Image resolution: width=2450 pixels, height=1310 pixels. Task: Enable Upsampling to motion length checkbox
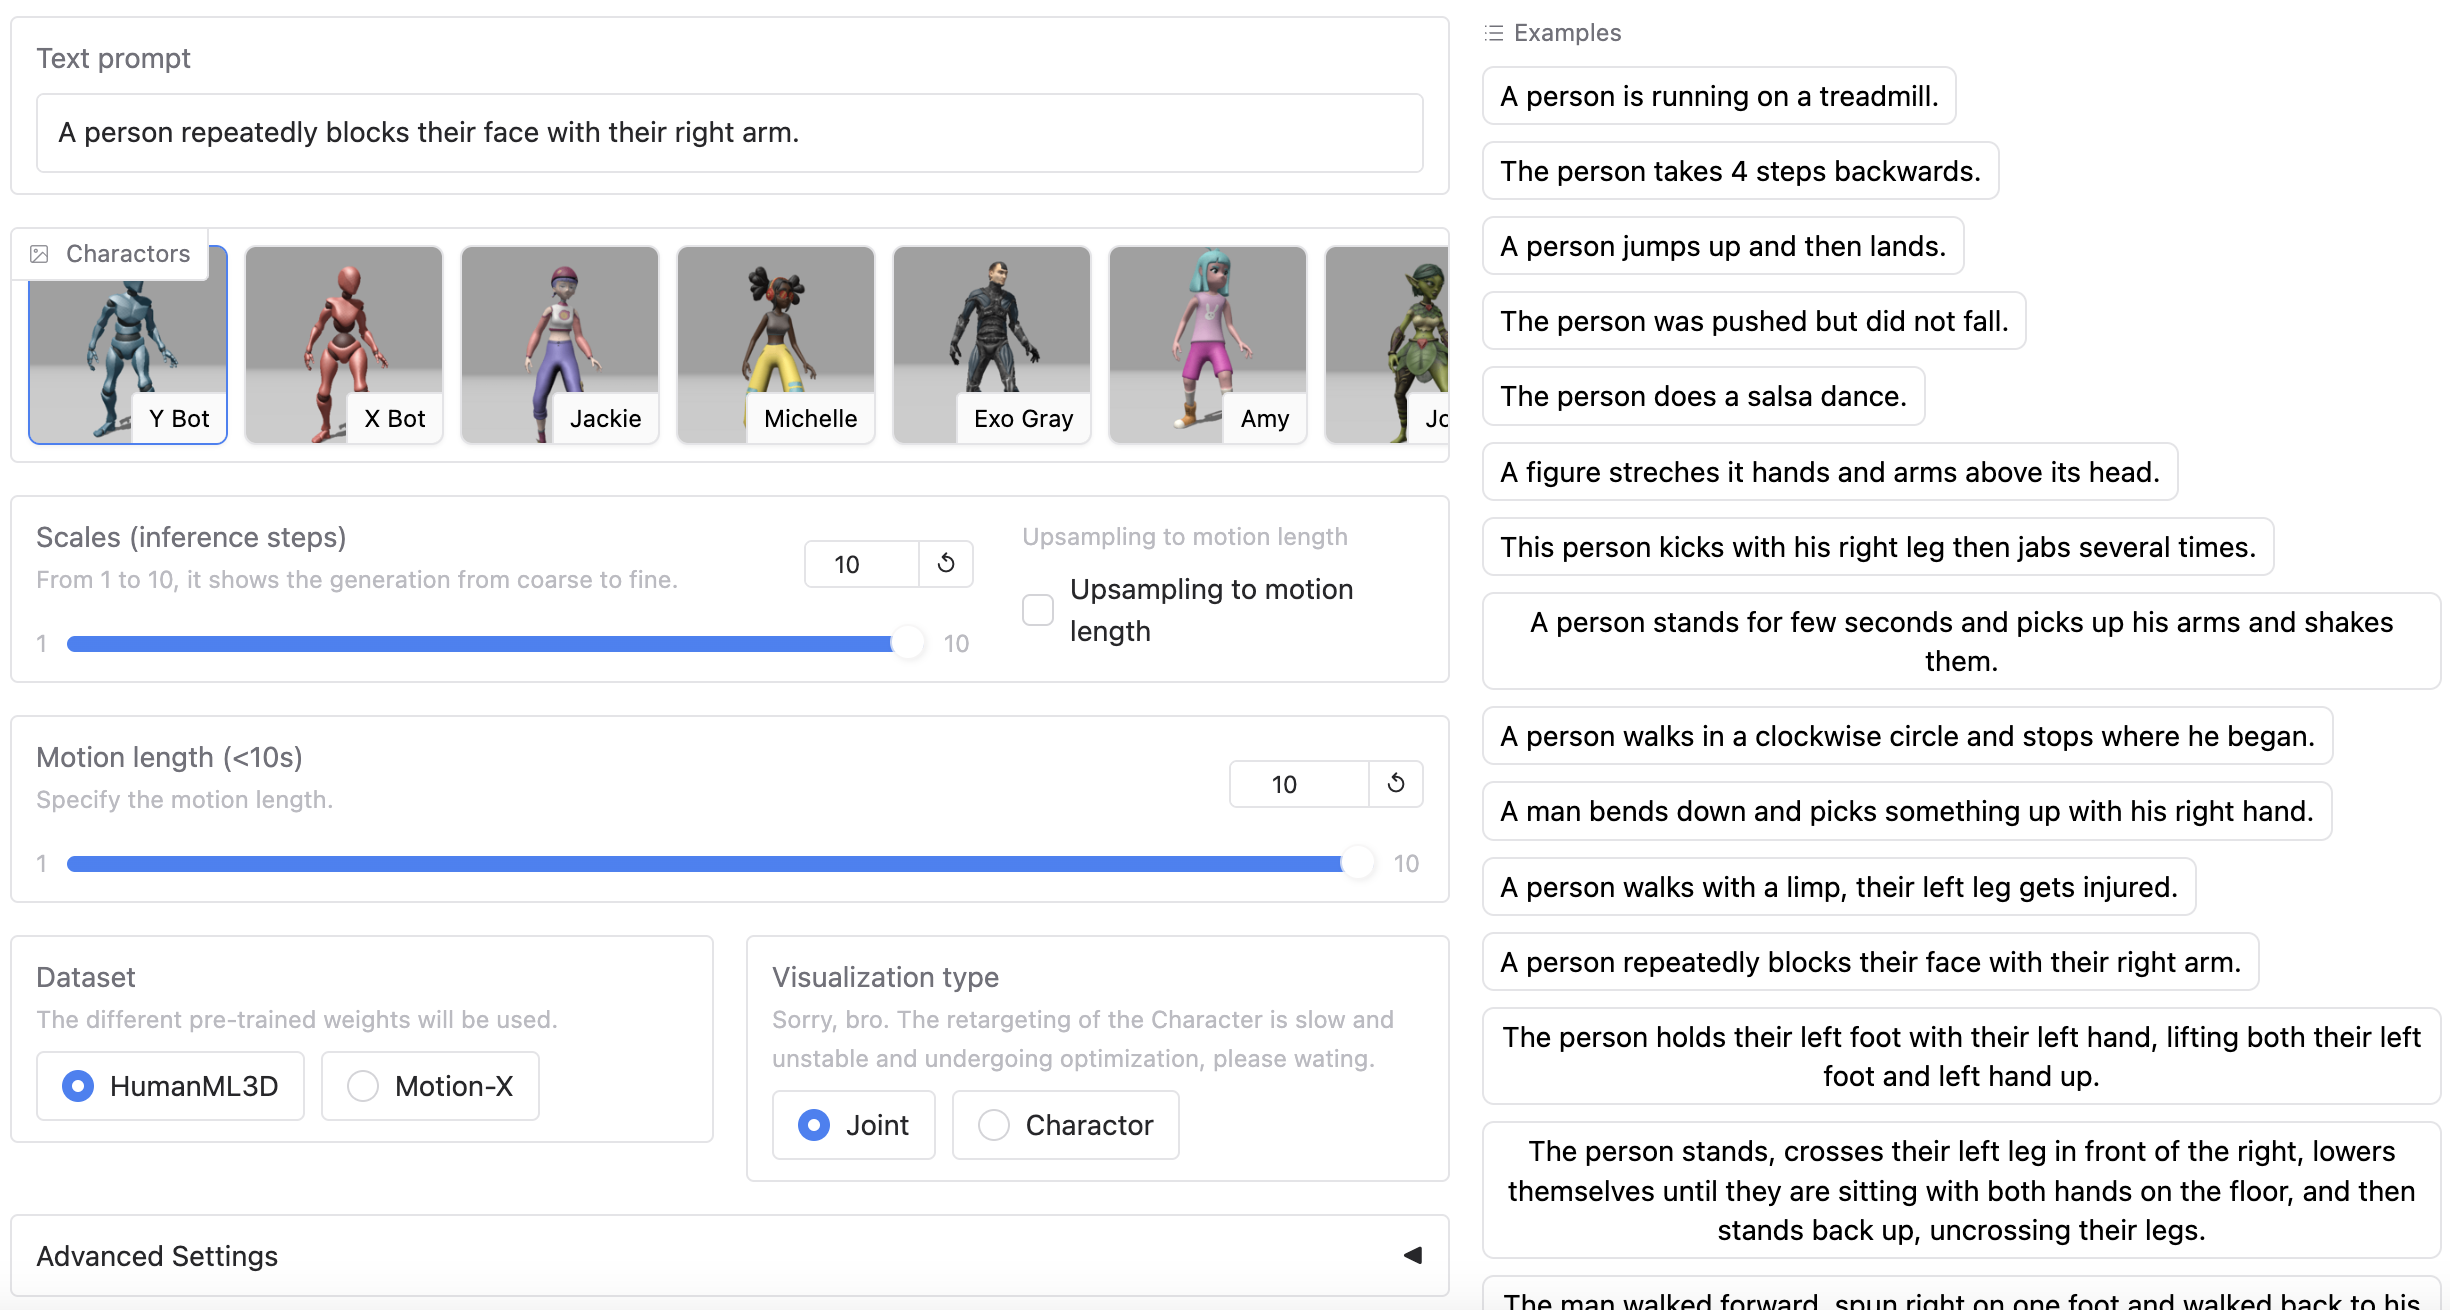click(x=1038, y=610)
